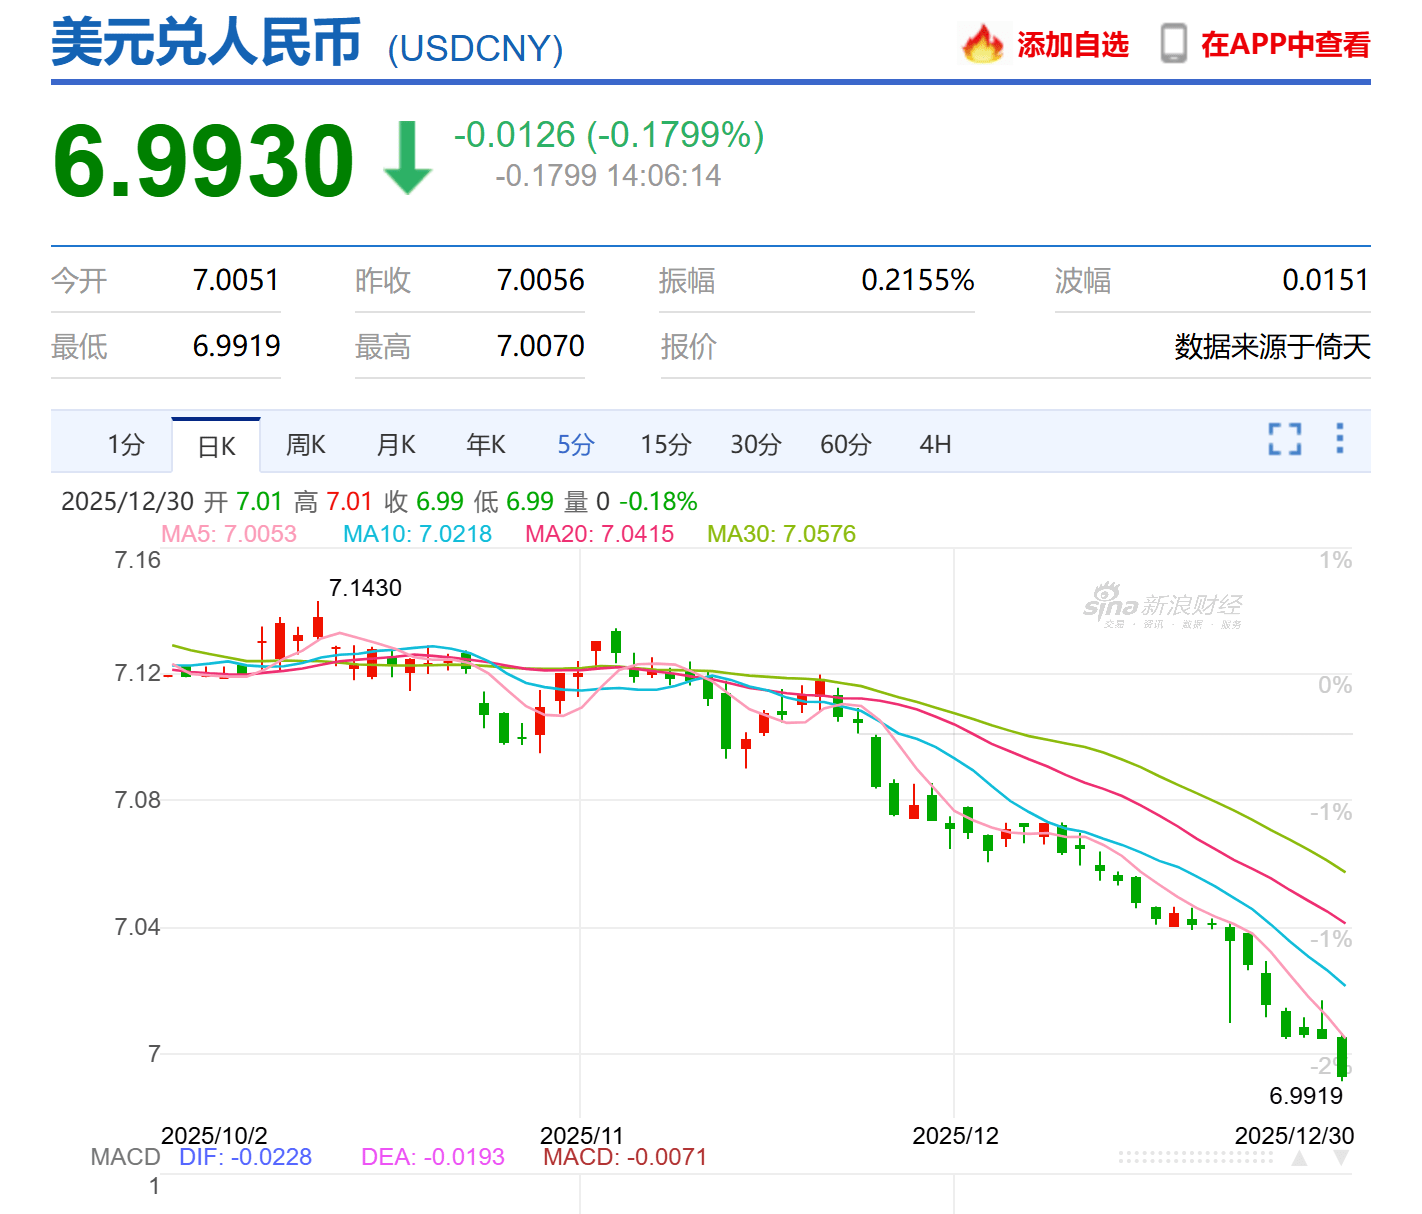This screenshot has height=1214, width=1422.
Task: Click the change text -0.0126 (-0.1799%)
Action: click(x=609, y=134)
